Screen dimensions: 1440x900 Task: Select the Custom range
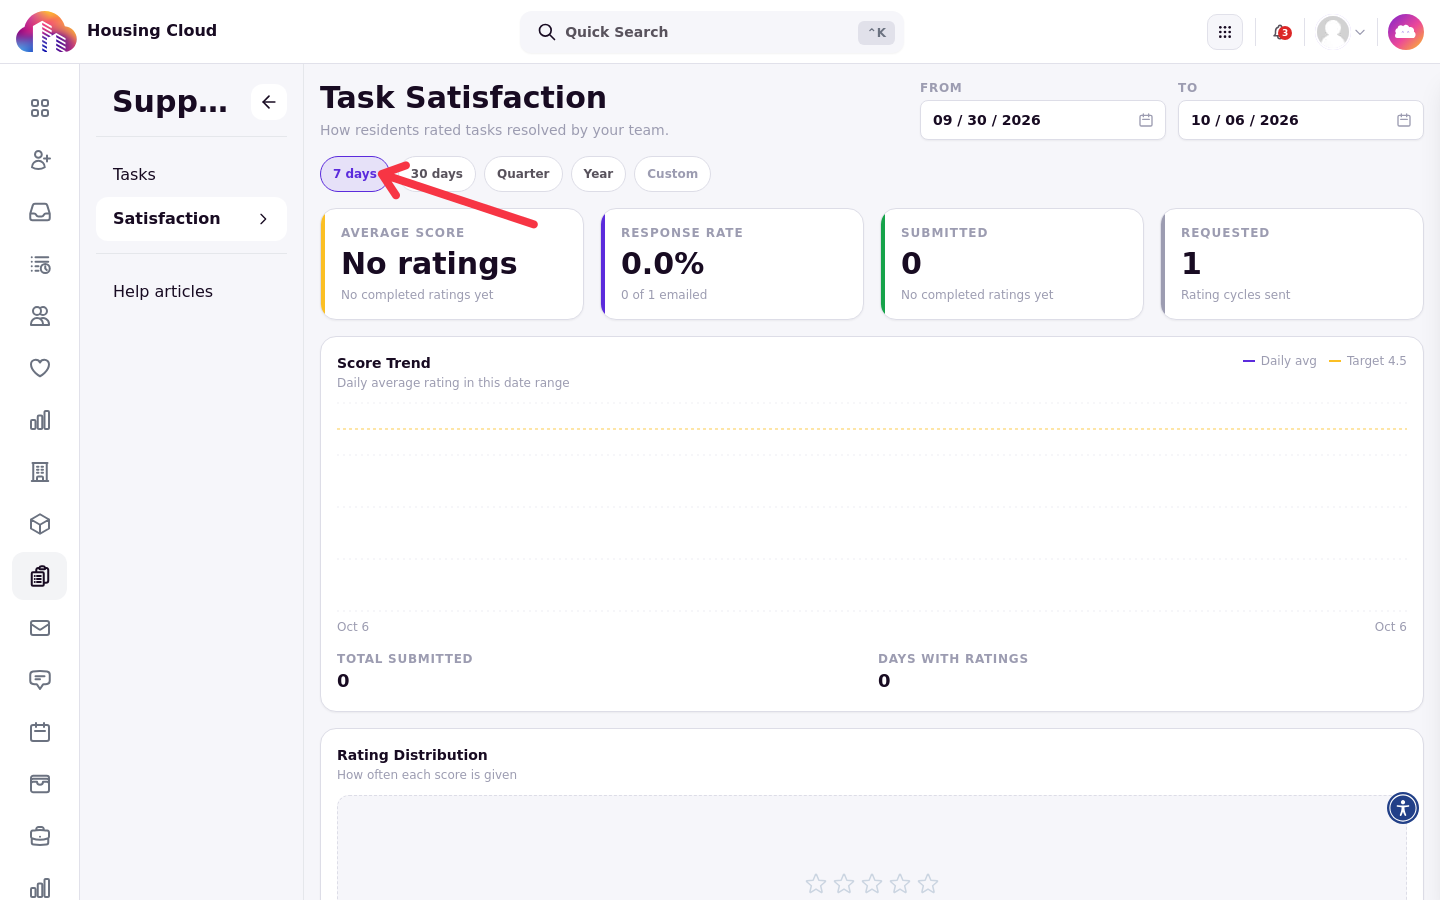[x=672, y=174]
